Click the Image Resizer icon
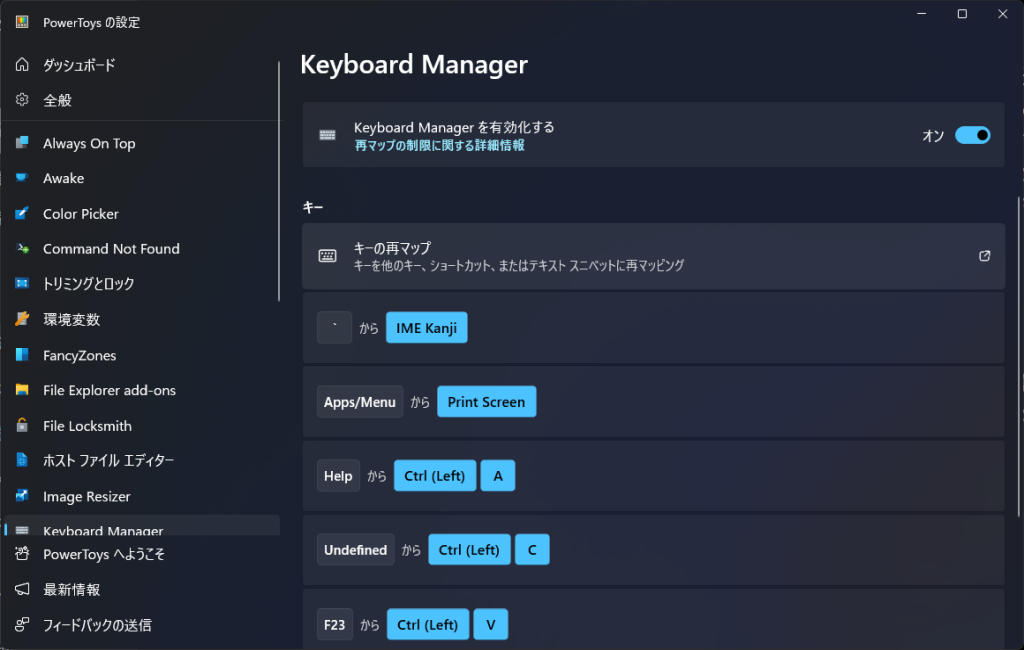1024x650 pixels. [x=22, y=496]
